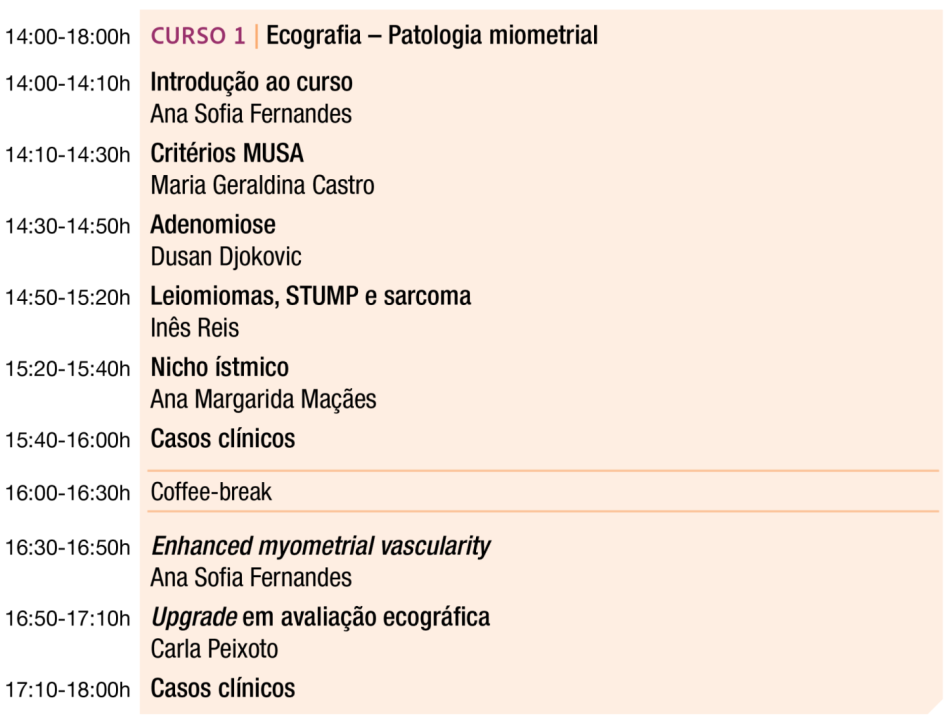Click the CURSO 1 heading label
The height and width of the screenshot is (724, 951).
pyautogui.click(x=197, y=37)
